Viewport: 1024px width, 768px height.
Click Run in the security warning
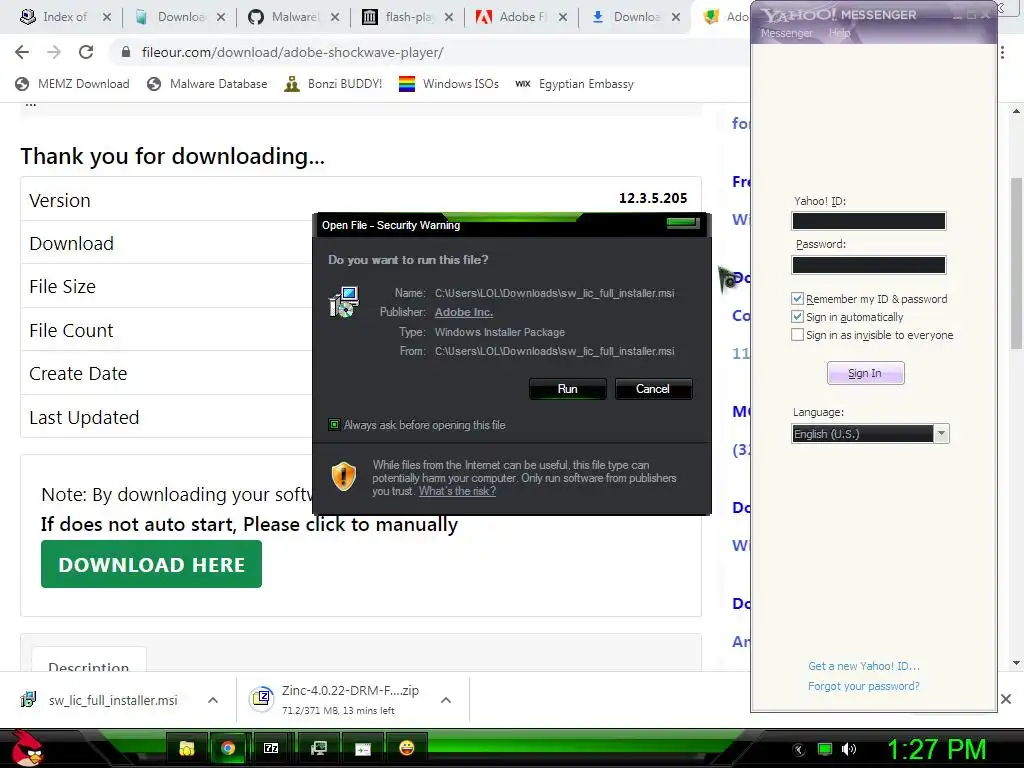568,389
